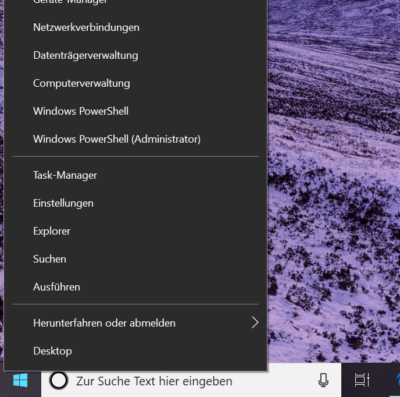This screenshot has width=400, height=397.
Task: Click the Windows Start button
Action: (20, 380)
